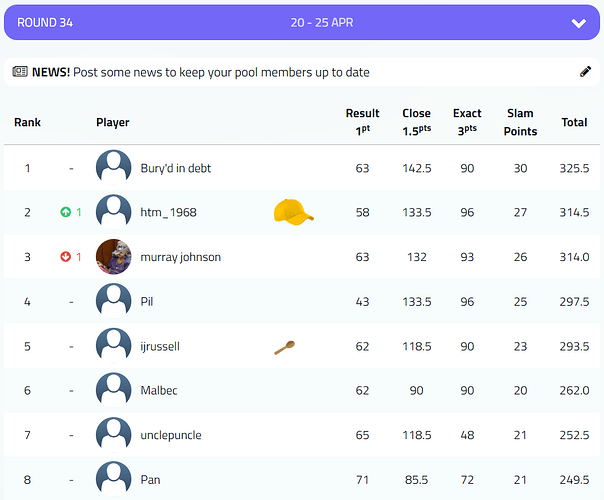Open player htm_1968's name link
The width and height of the screenshot is (604, 500).
(170, 212)
